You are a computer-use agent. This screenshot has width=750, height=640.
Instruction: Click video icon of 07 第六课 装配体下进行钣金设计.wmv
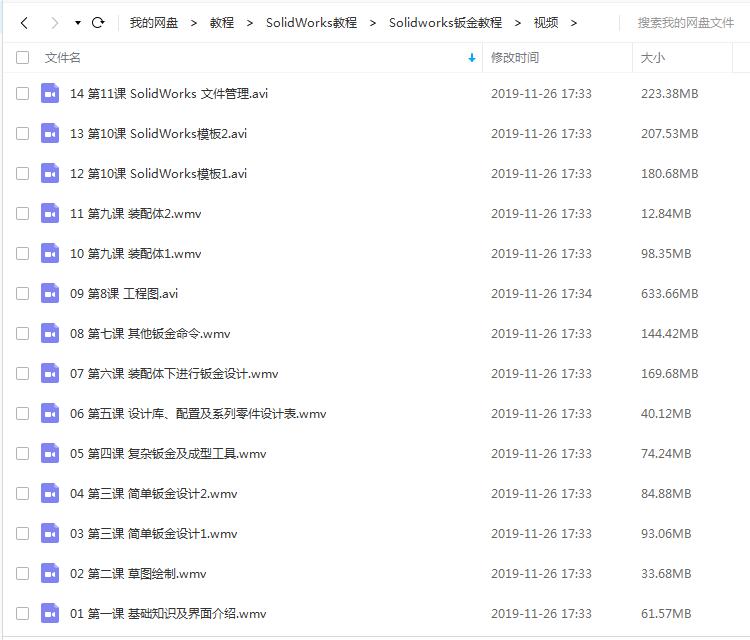[50, 374]
